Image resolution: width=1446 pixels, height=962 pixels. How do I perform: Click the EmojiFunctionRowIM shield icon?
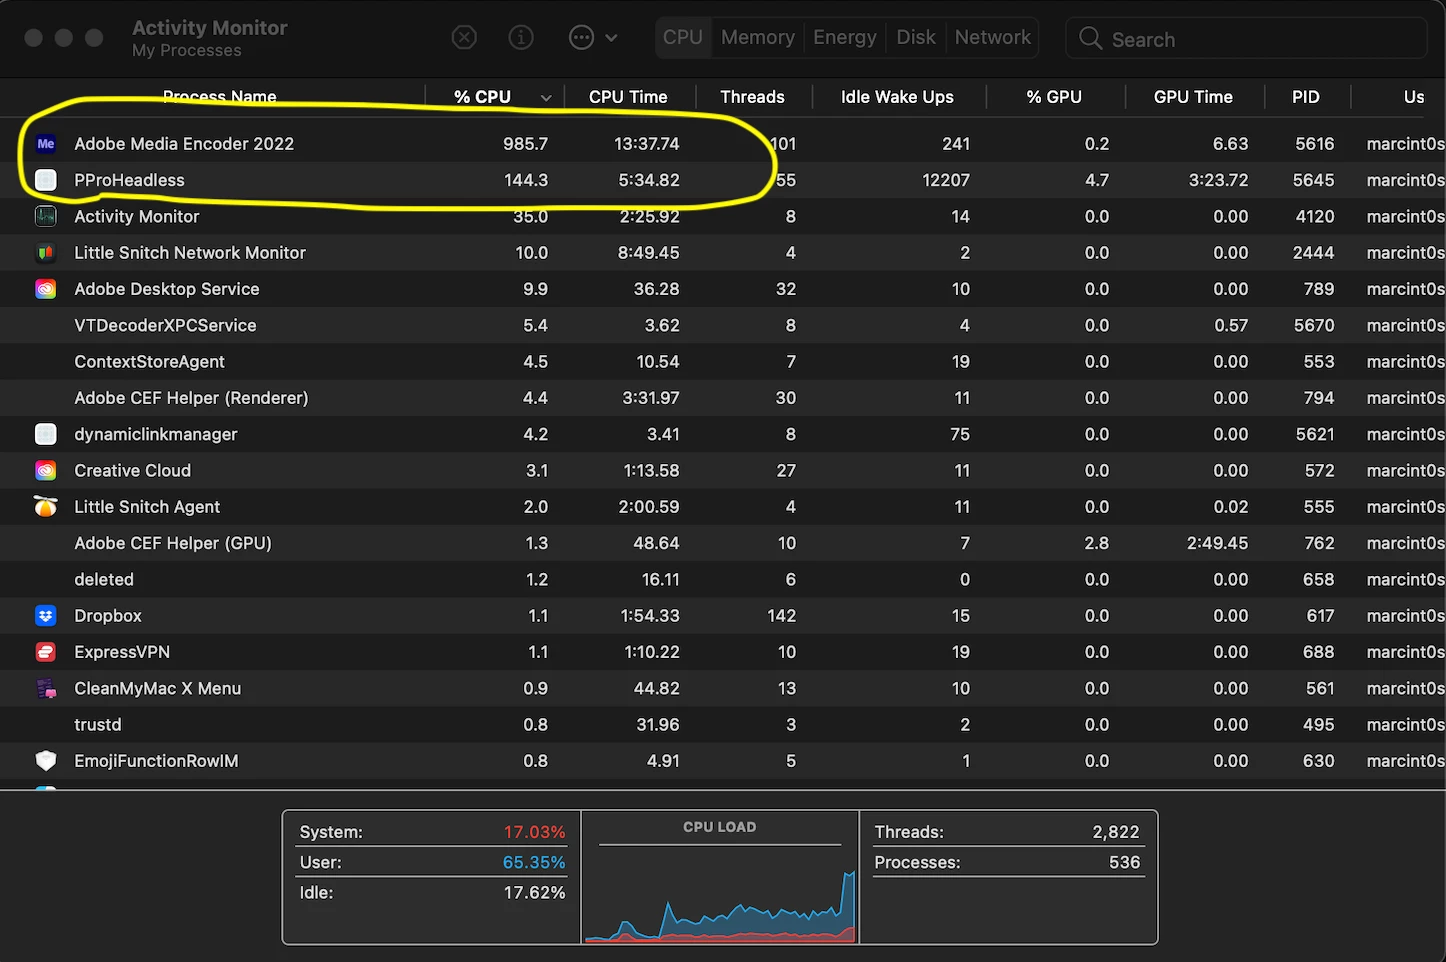pos(46,761)
